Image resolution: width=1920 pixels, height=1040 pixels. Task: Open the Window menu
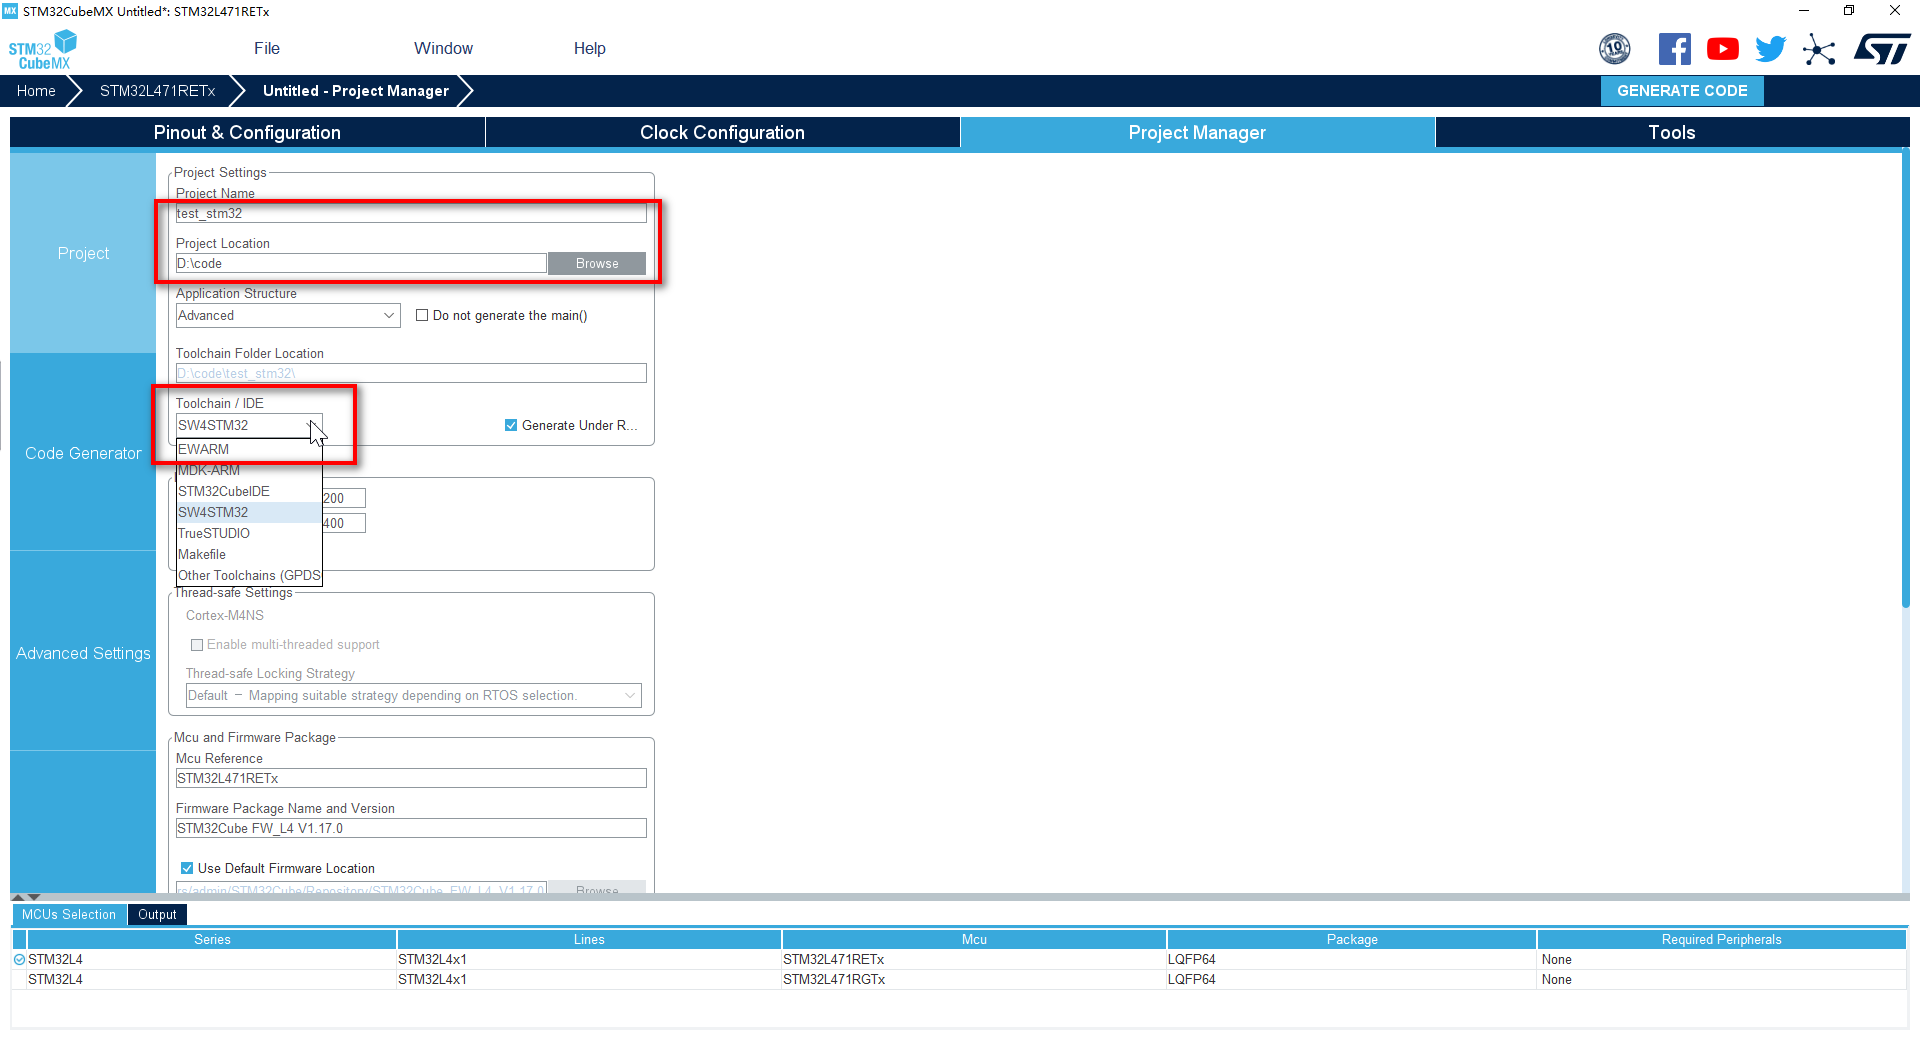pyautogui.click(x=443, y=48)
